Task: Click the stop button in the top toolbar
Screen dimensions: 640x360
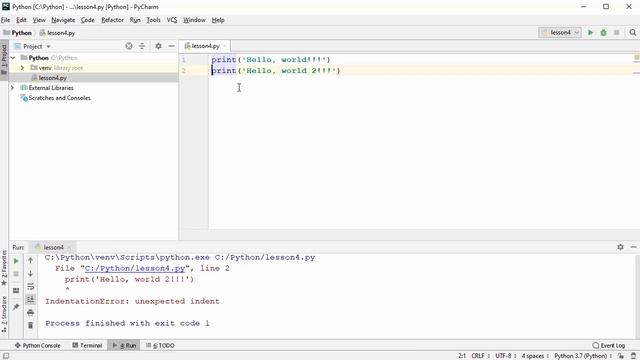Action: [x=616, y=33]
